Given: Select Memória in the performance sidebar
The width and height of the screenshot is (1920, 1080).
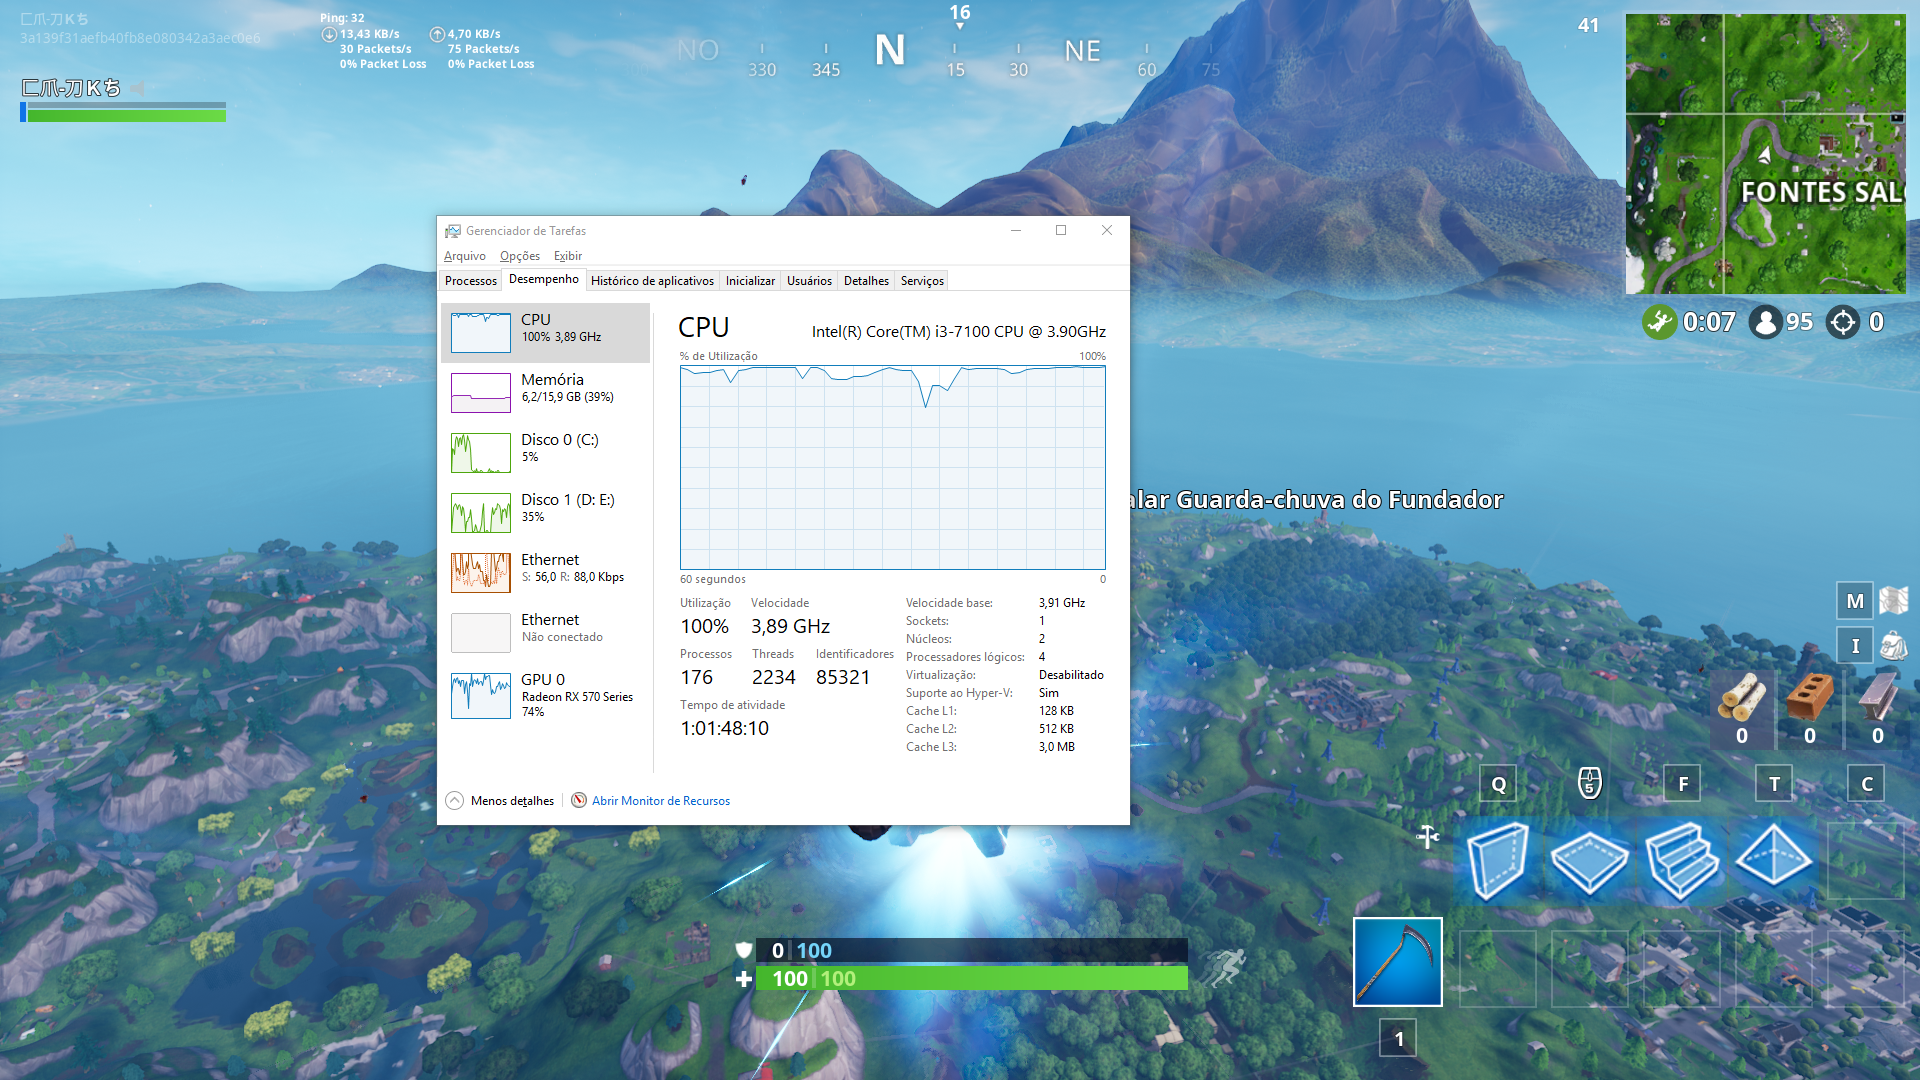Looking at the screenshot, I should (545, 393).
